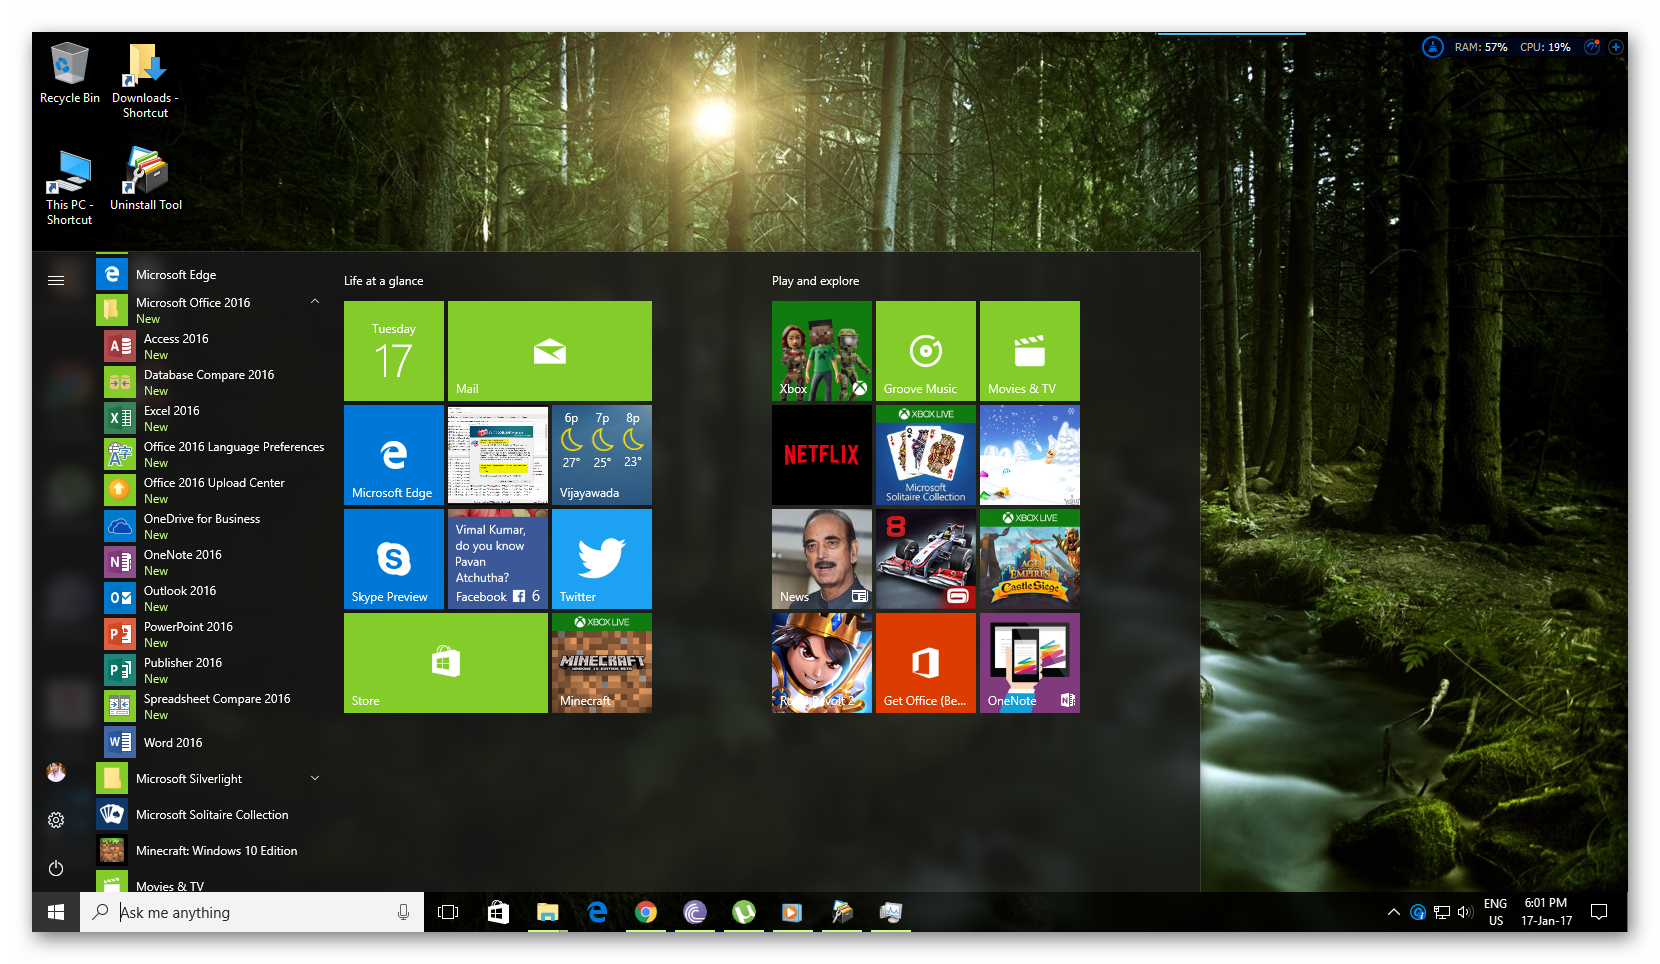Open the calendar tile showing Tuesday 17
This screenshot has height=964, width=1660.
pos(394,351)
